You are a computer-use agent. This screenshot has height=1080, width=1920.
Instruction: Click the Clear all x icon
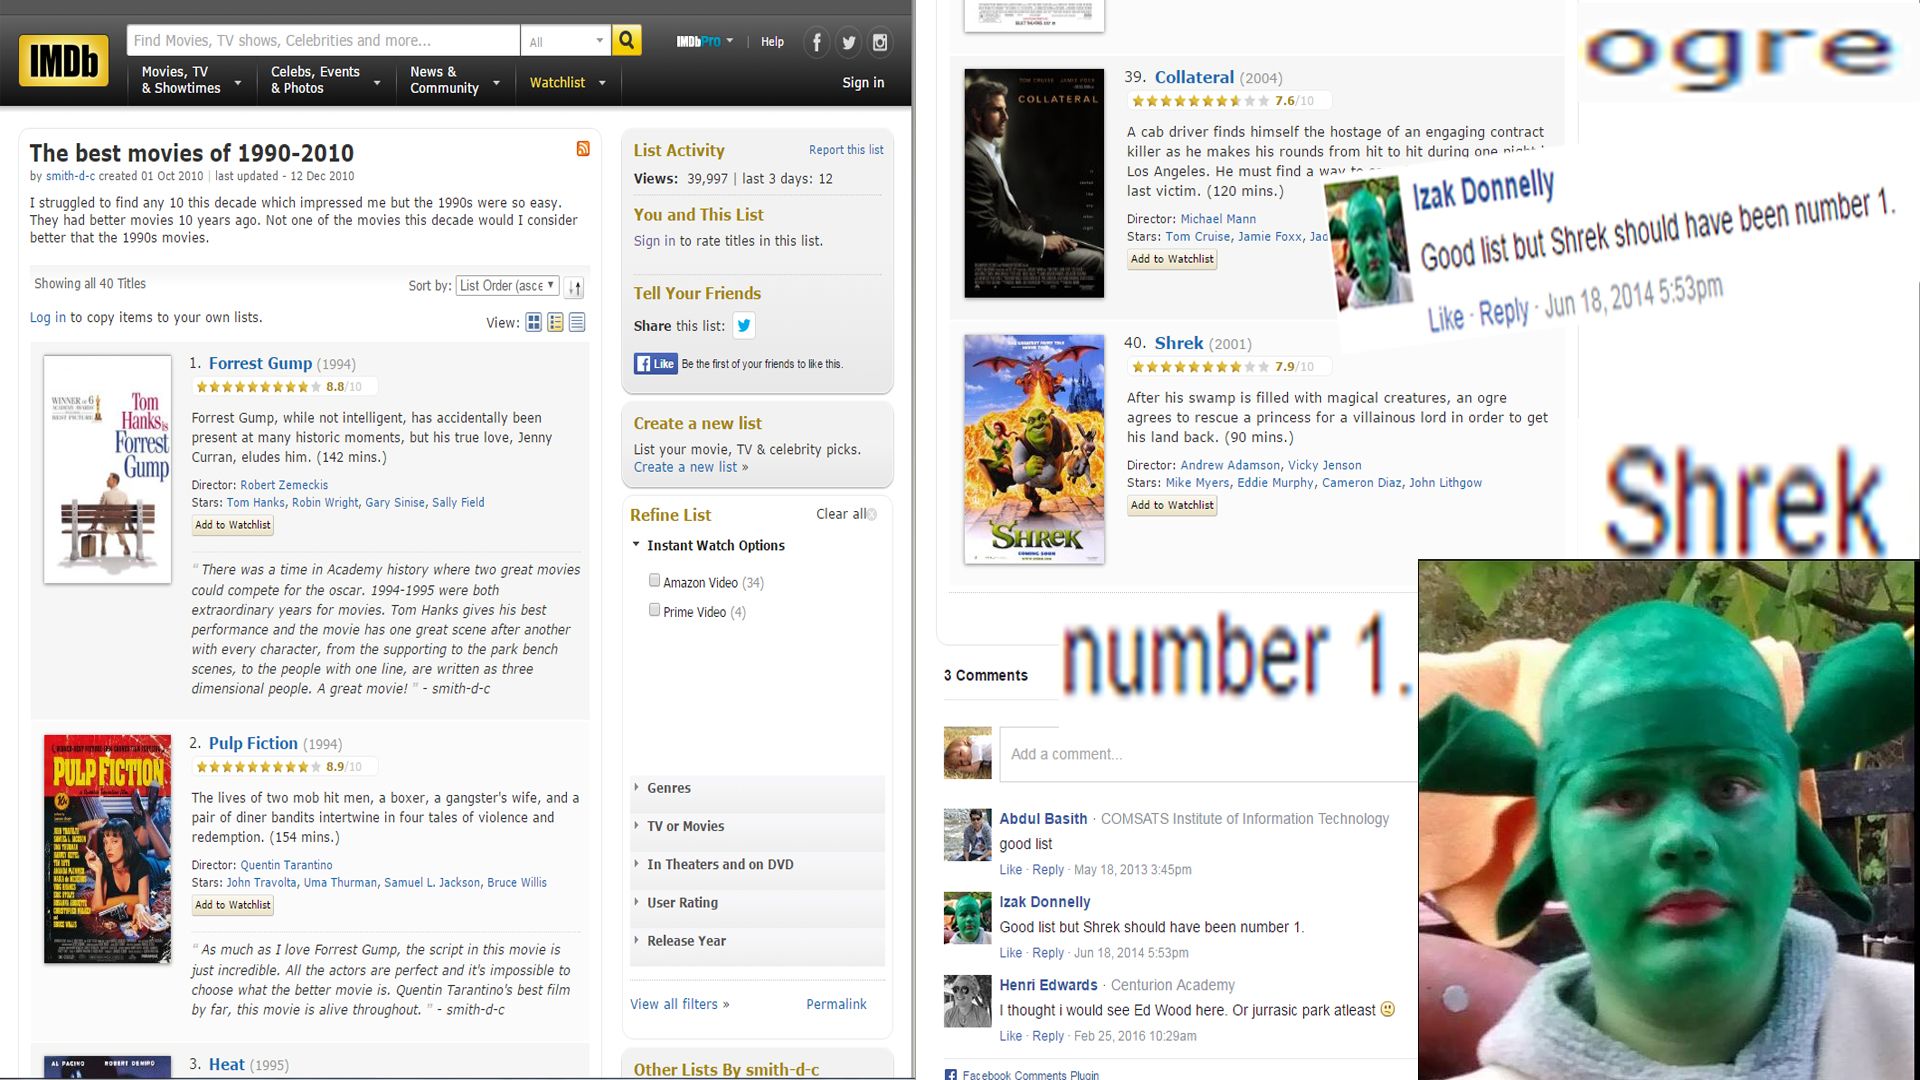point(872,514)
